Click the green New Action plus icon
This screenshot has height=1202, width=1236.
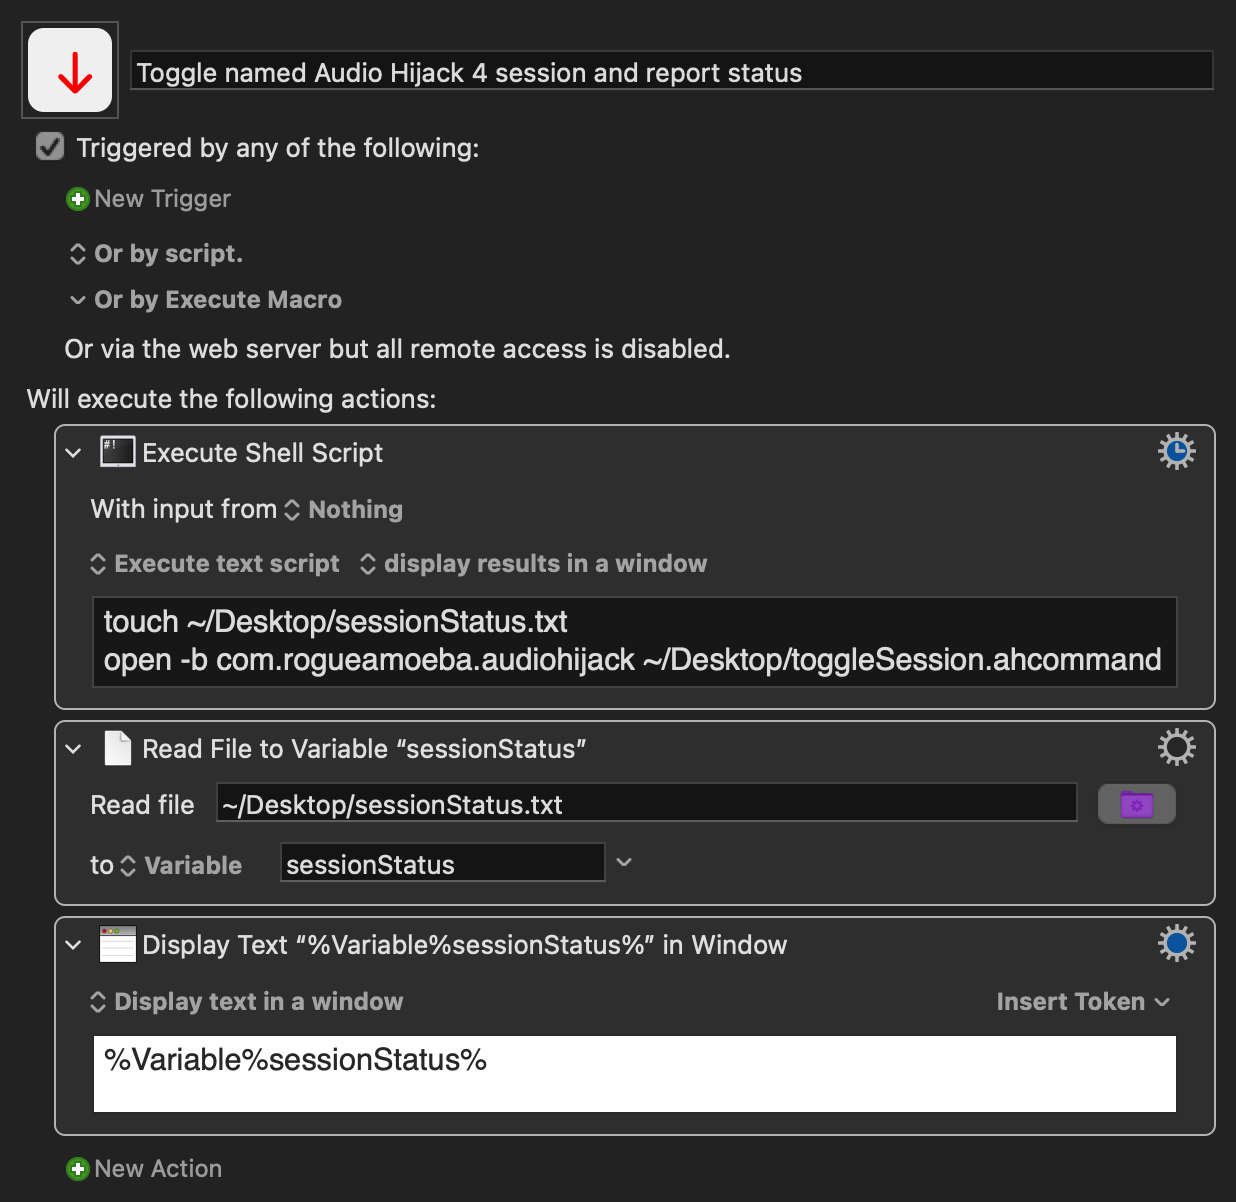pyautogui.click(x=77, y=1169)
